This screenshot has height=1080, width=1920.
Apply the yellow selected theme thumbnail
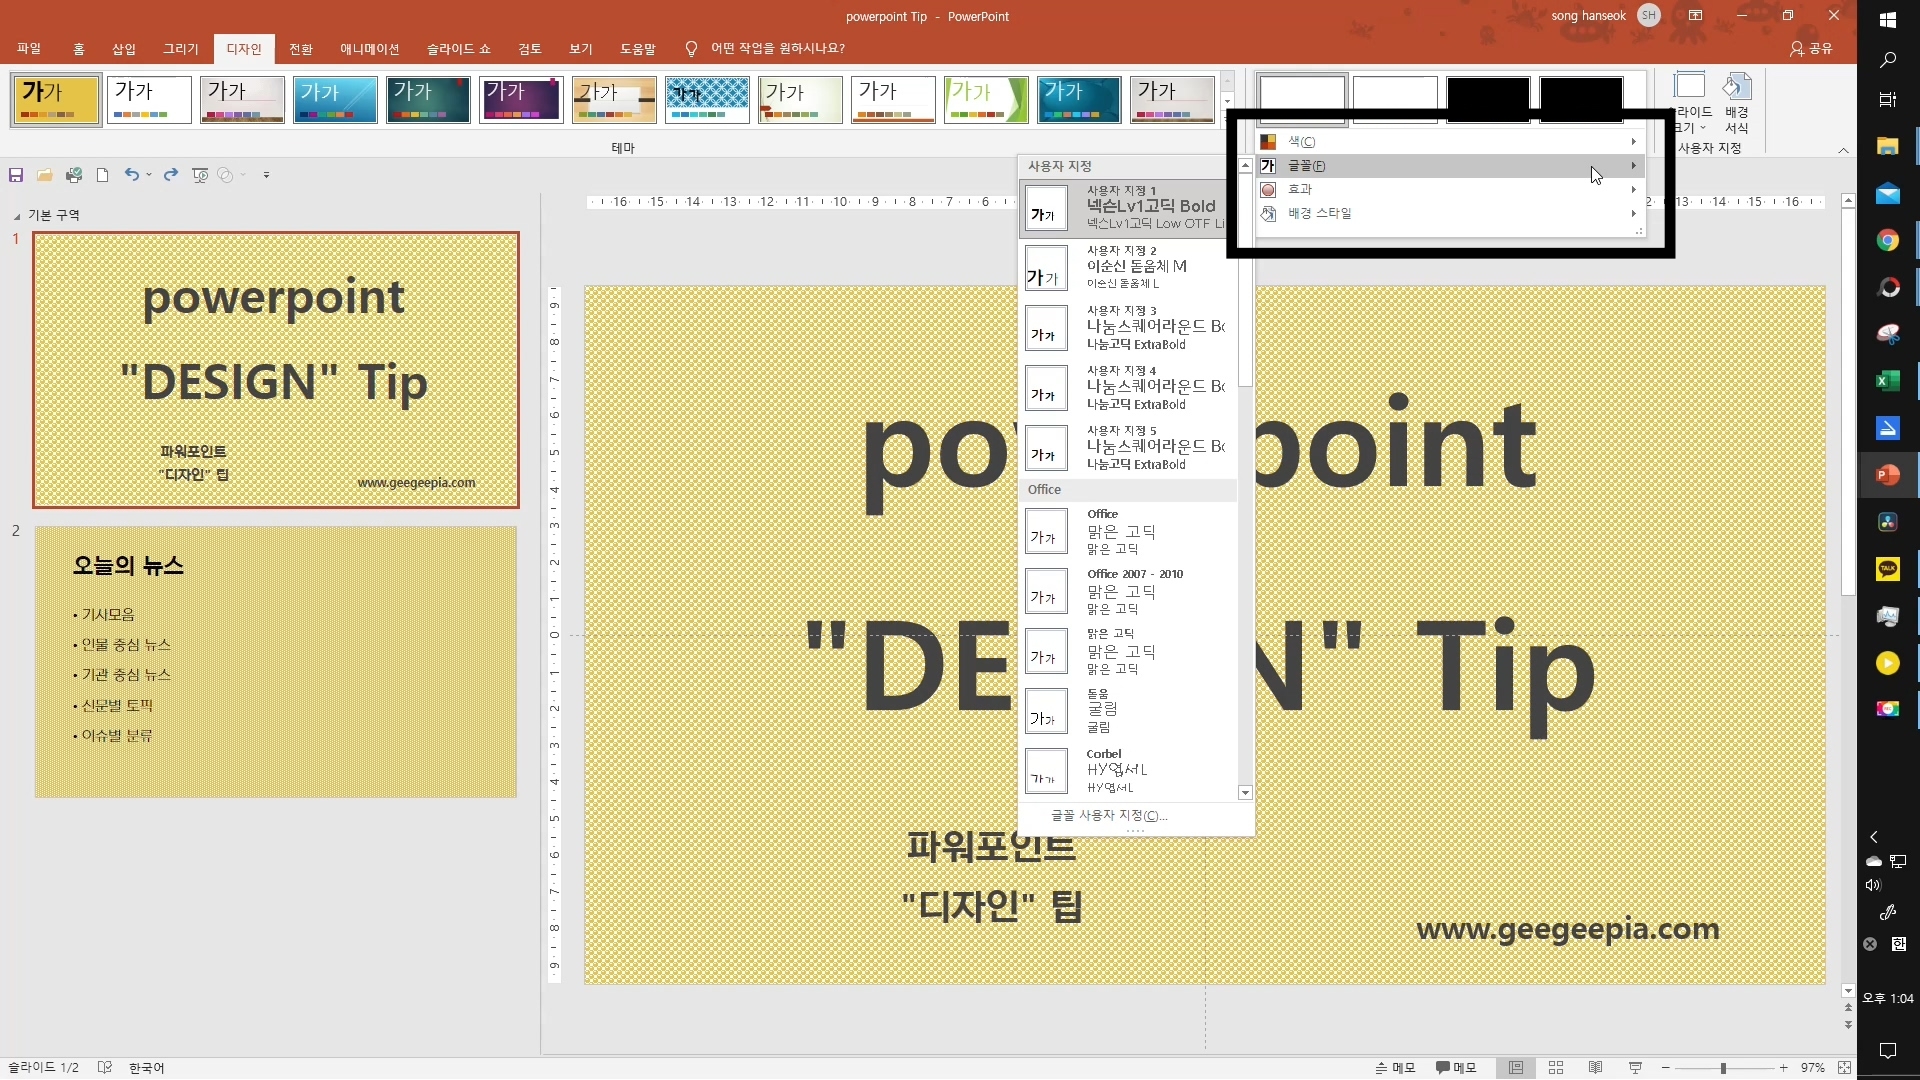(x=56, y=100)
